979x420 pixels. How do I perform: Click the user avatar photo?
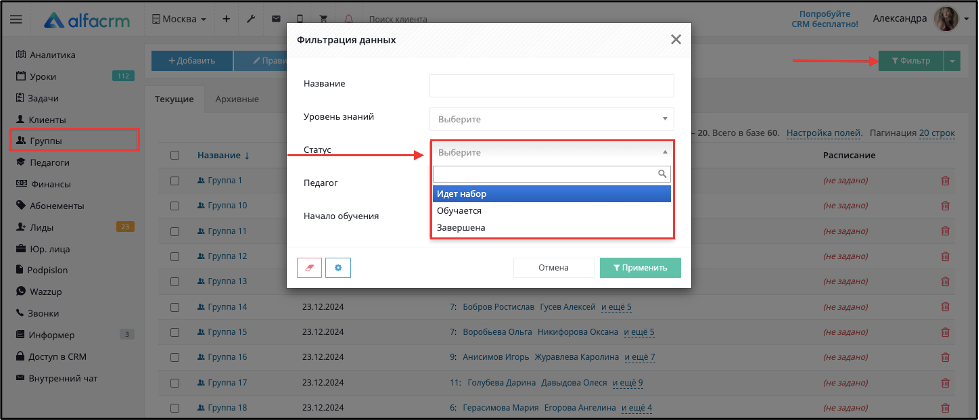pos(945,19)
